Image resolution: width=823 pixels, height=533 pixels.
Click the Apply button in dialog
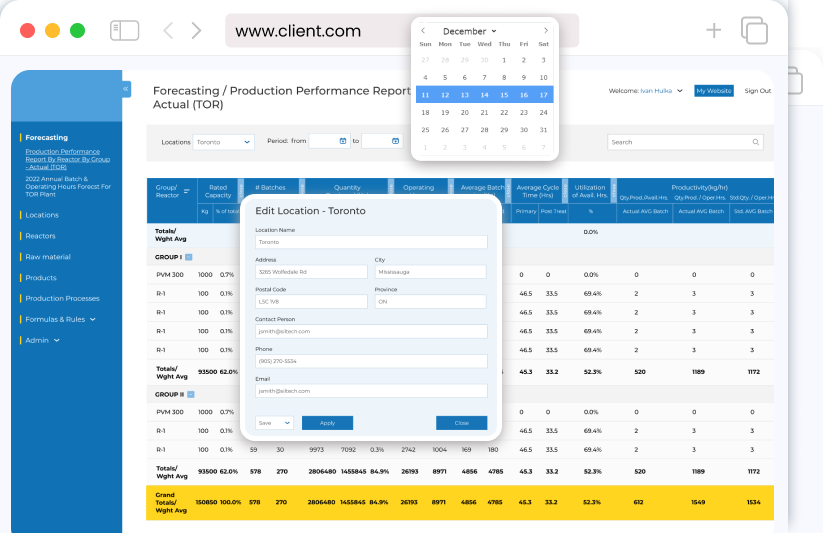point(328,423)
